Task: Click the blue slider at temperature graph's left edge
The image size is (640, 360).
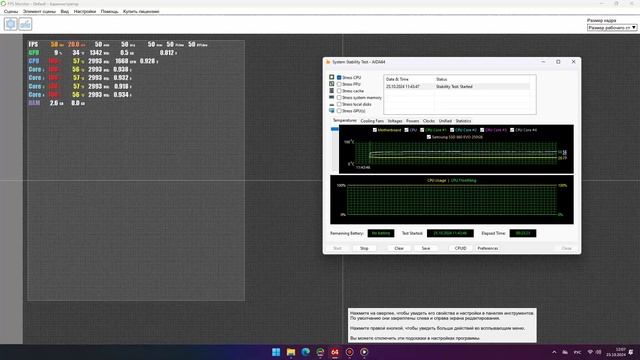Action: click(x=335, y=129)
